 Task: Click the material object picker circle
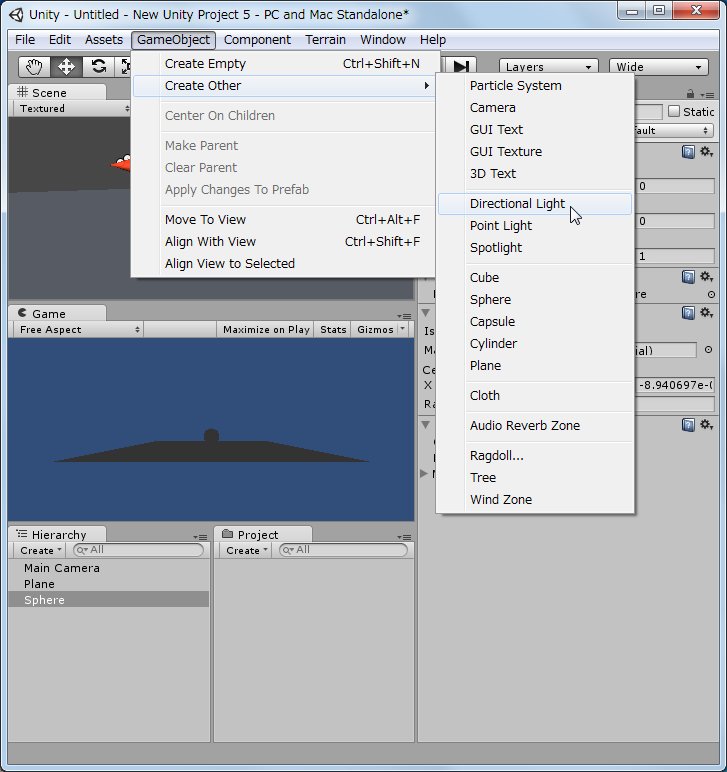[709, 350]
